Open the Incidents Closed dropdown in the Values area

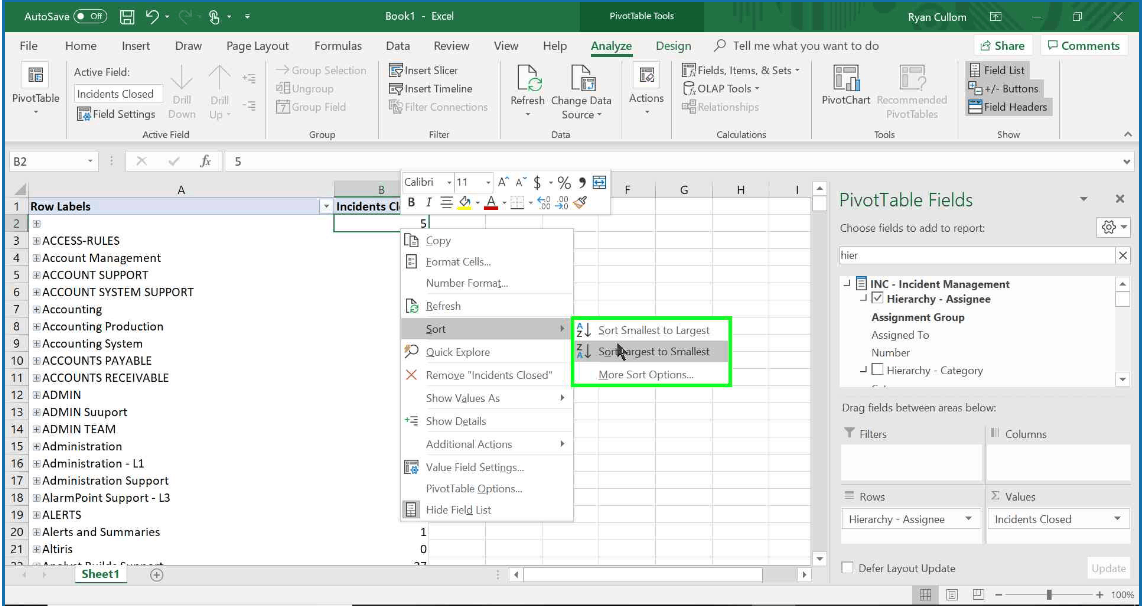pyautogui.click(x=1117, y=519)
